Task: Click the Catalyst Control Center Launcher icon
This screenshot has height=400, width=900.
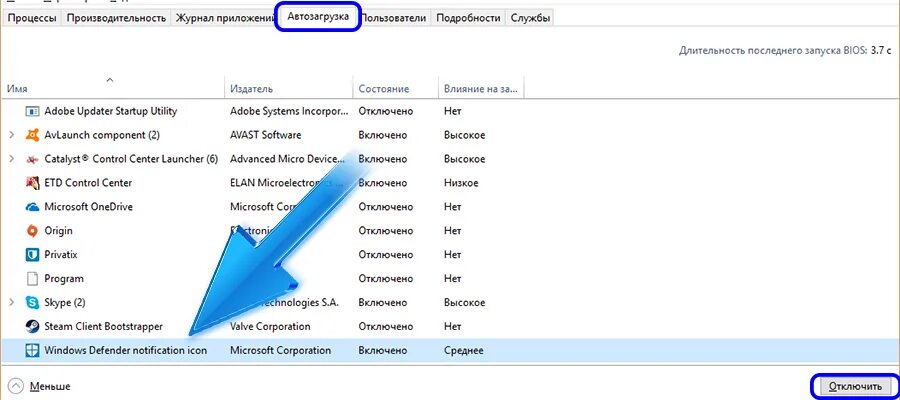Action: 33,159
